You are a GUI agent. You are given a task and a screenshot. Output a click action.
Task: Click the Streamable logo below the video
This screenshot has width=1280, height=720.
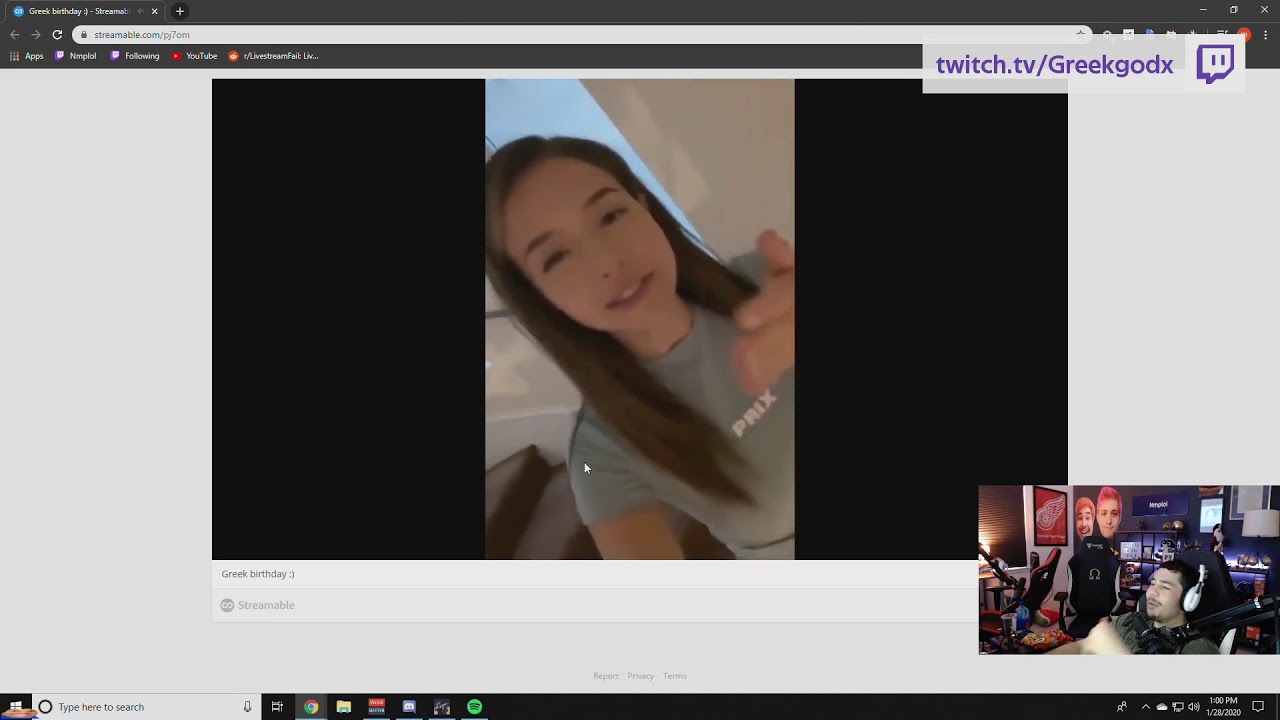tap(258, 605)
